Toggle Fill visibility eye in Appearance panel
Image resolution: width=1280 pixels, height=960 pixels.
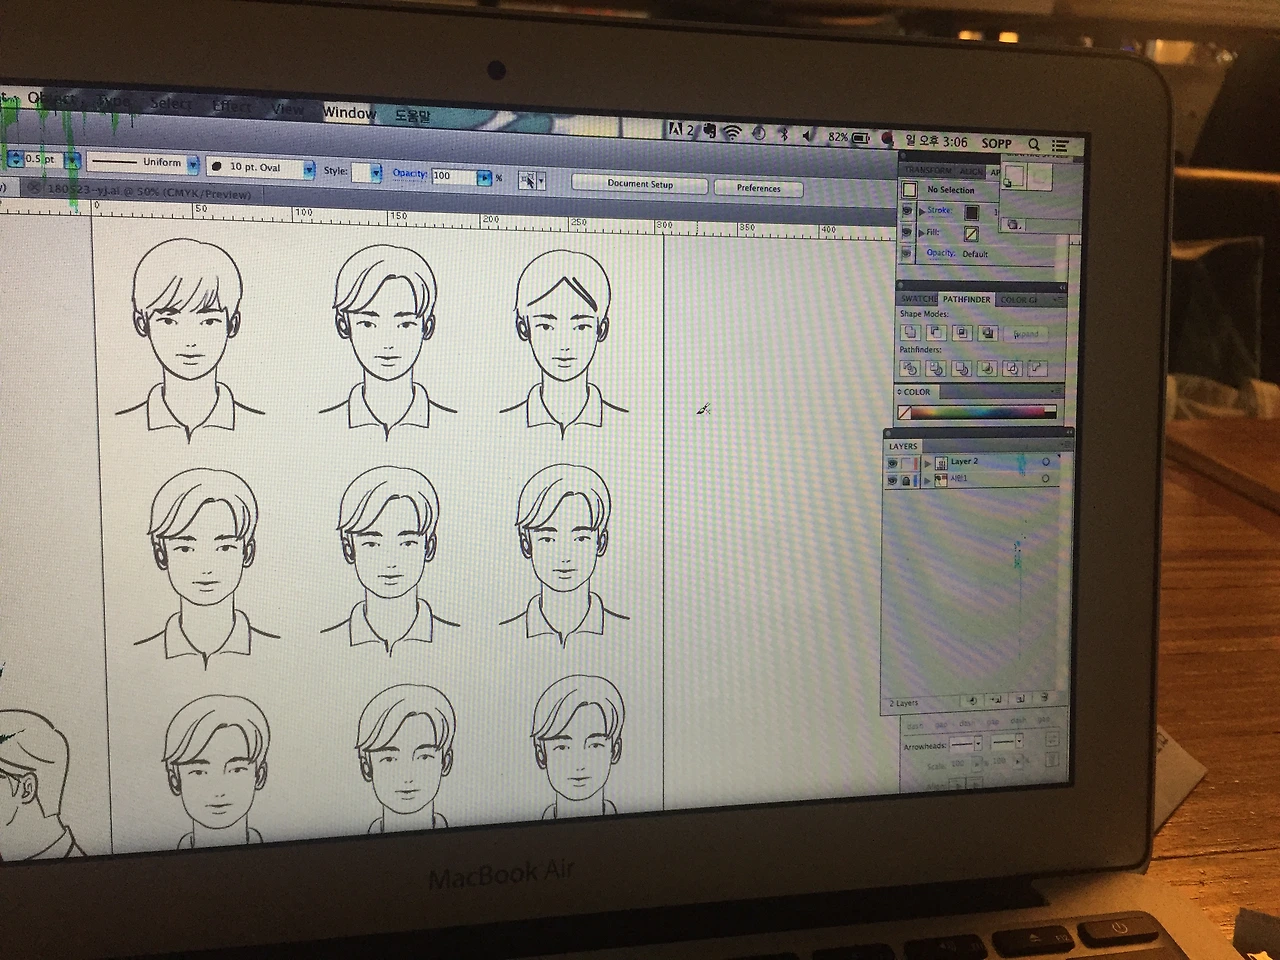tap(907, 232)
